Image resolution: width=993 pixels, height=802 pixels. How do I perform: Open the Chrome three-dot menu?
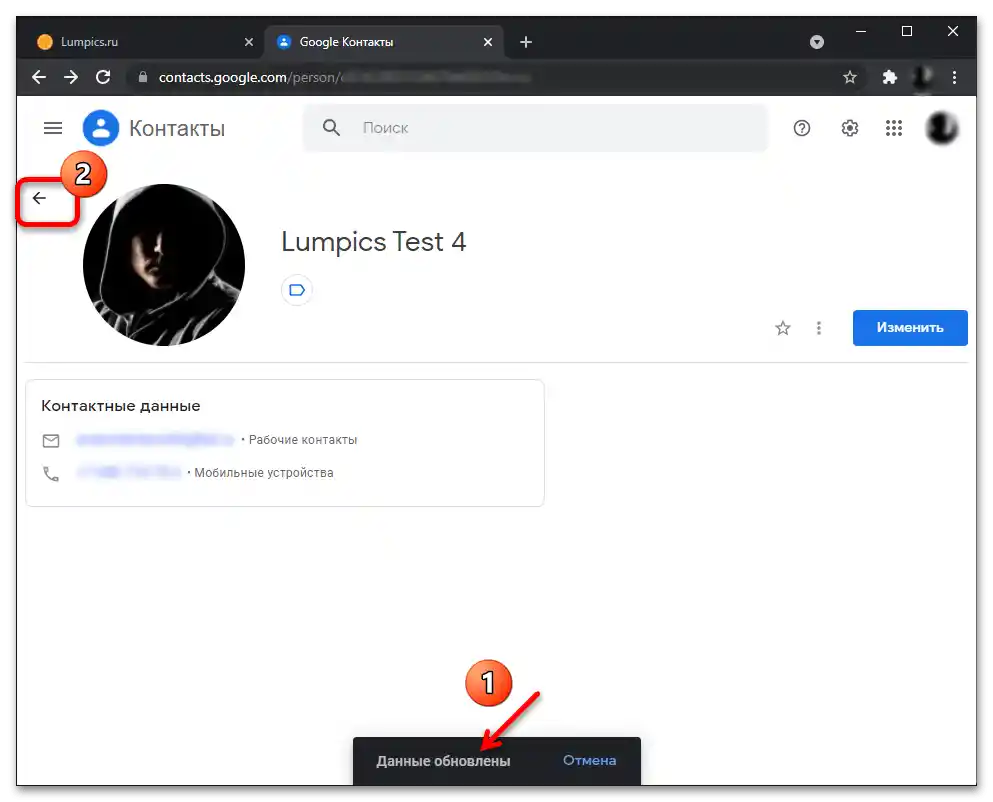(x=954, y=77)
